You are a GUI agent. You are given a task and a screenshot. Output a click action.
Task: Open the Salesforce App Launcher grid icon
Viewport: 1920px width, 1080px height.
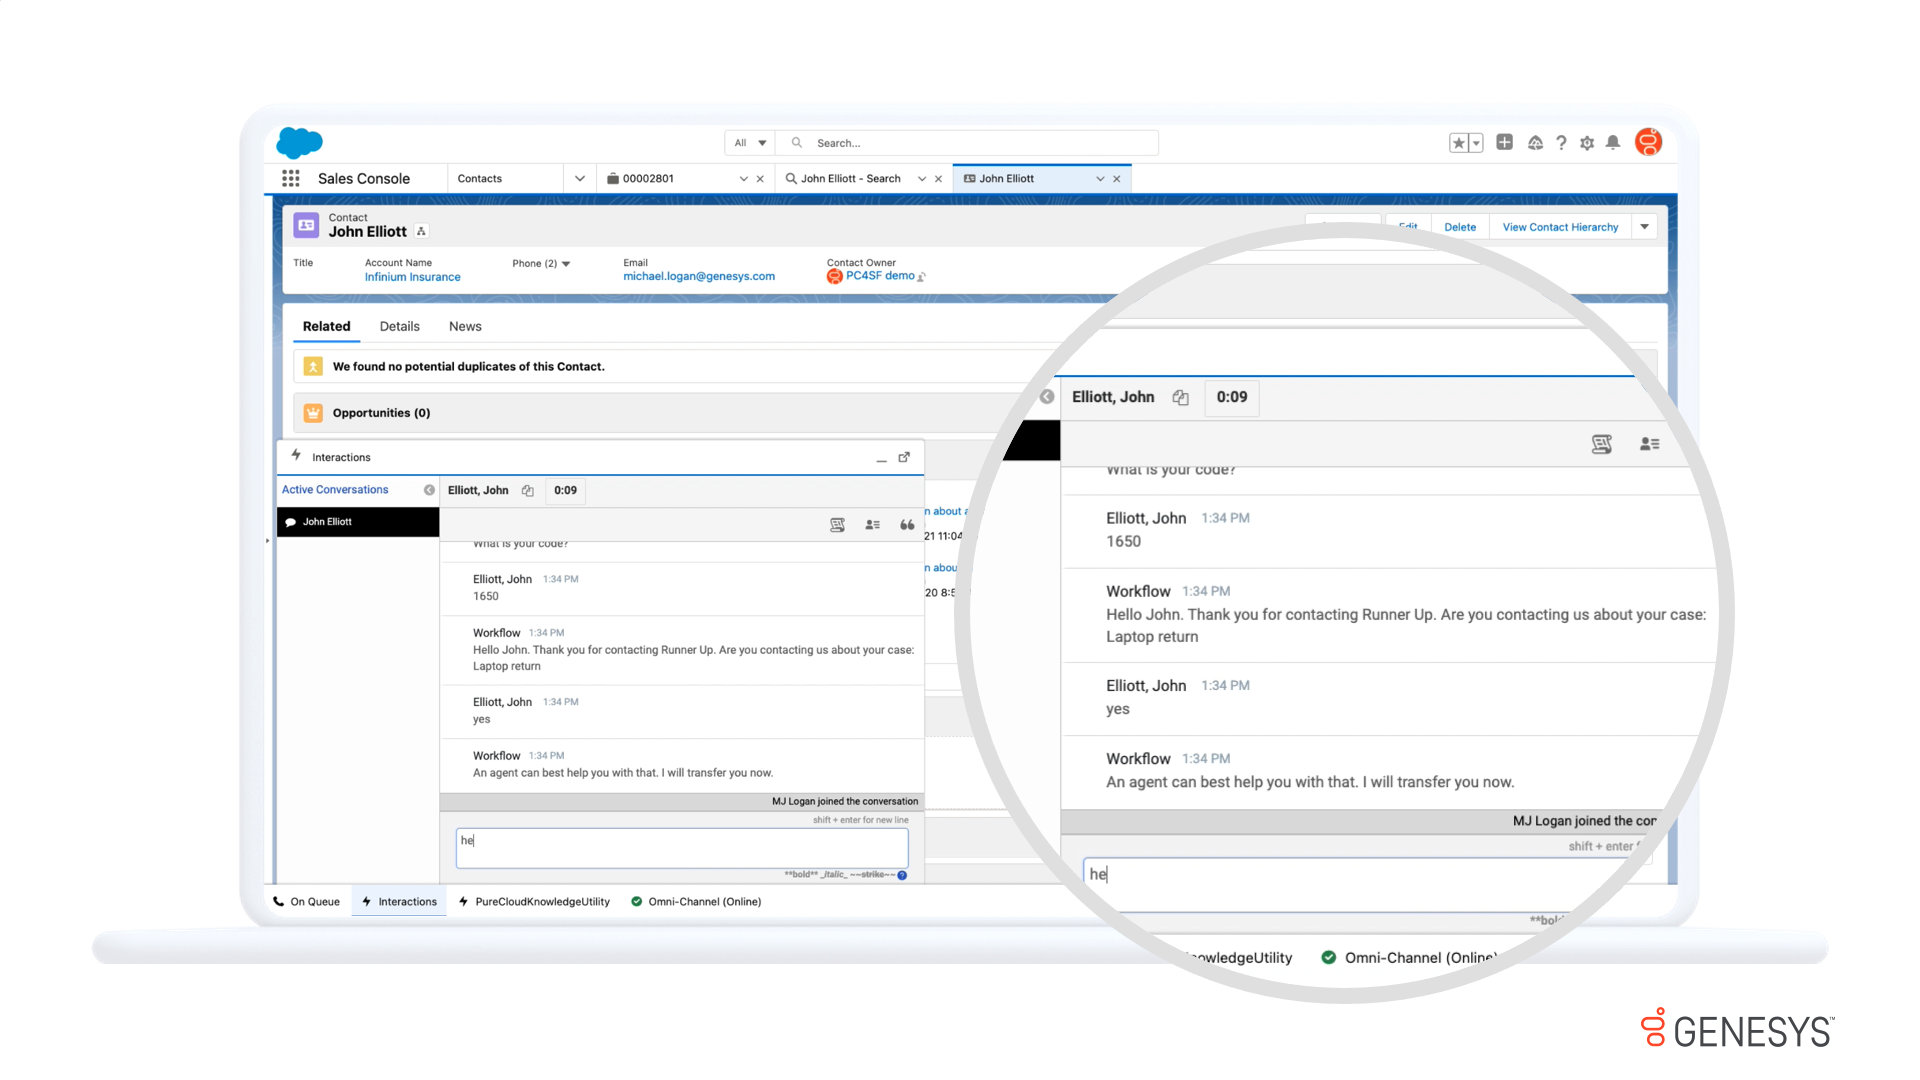(x=291, y=178)
